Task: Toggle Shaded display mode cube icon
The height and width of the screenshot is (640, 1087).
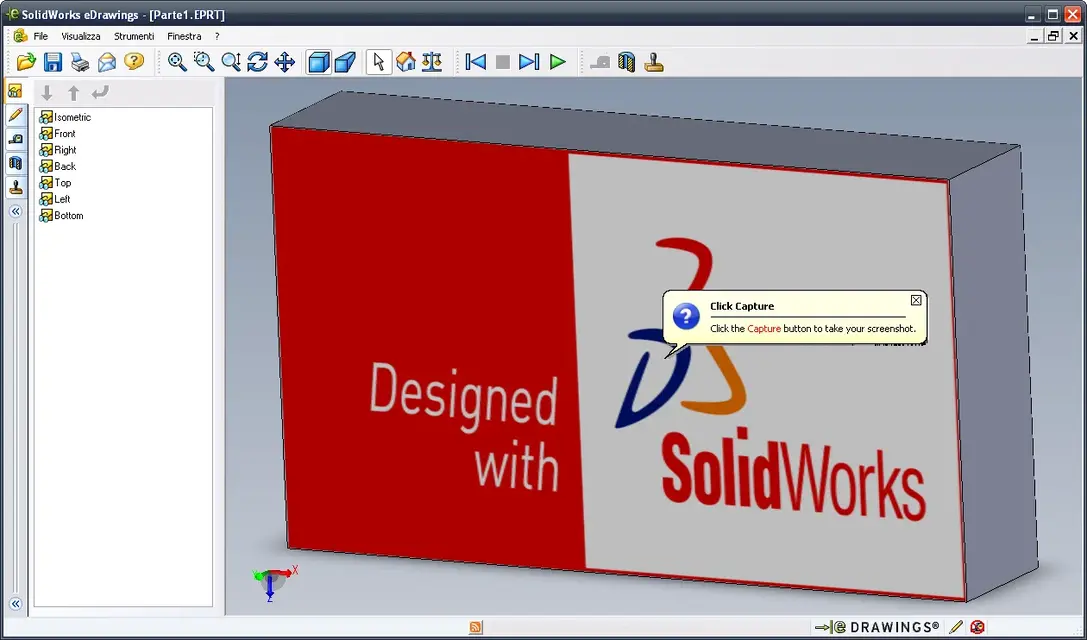Action: [x=318, y=62]
